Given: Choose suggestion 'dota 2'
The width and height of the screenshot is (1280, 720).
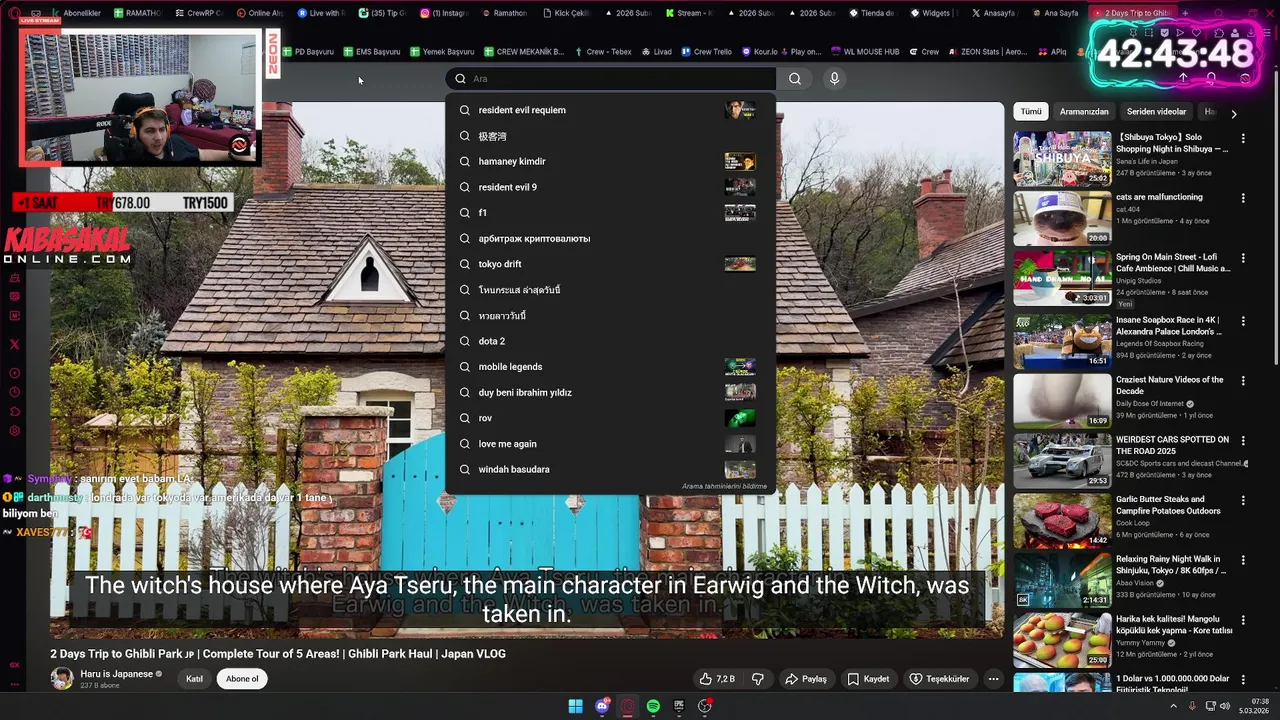Looking at the screenshot, I should click(610, 341).
